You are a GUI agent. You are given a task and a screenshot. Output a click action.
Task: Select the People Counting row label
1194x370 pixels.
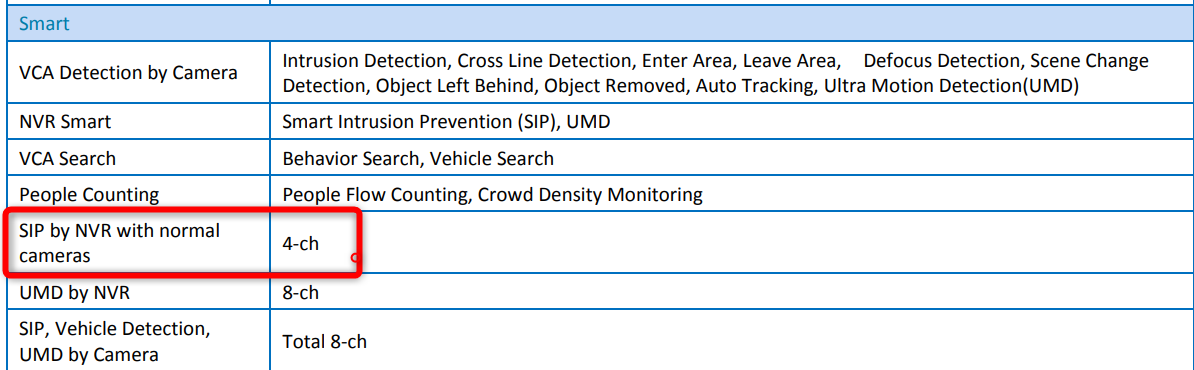[x=89, y=195]
